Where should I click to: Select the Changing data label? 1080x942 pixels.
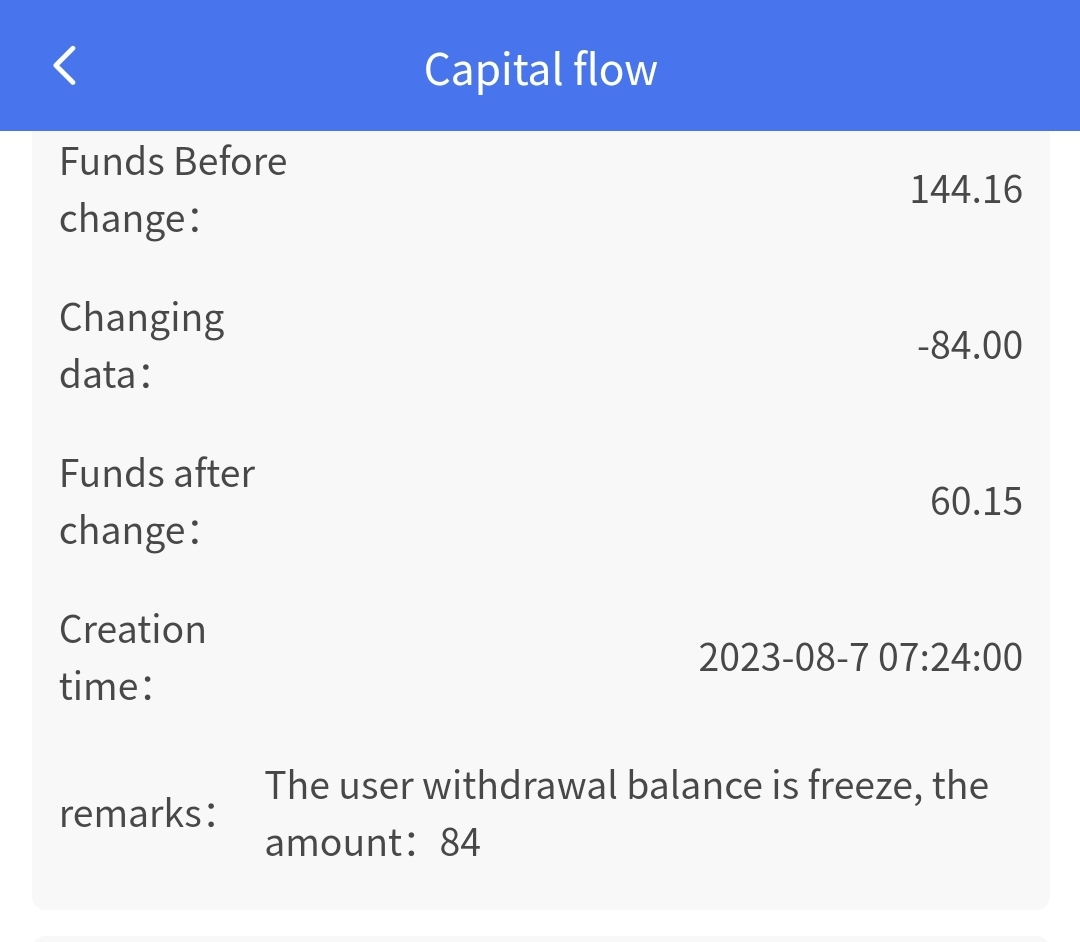pyautogui.click(x=142, y=345)
